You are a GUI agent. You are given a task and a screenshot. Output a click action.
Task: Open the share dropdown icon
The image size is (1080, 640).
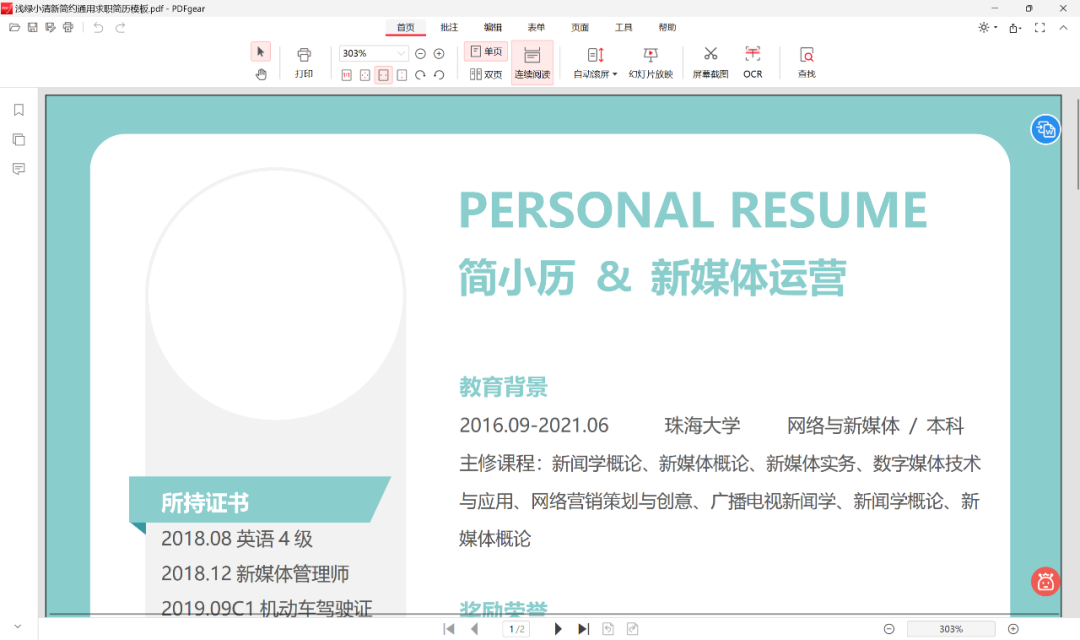click(x=1015, y=28)
